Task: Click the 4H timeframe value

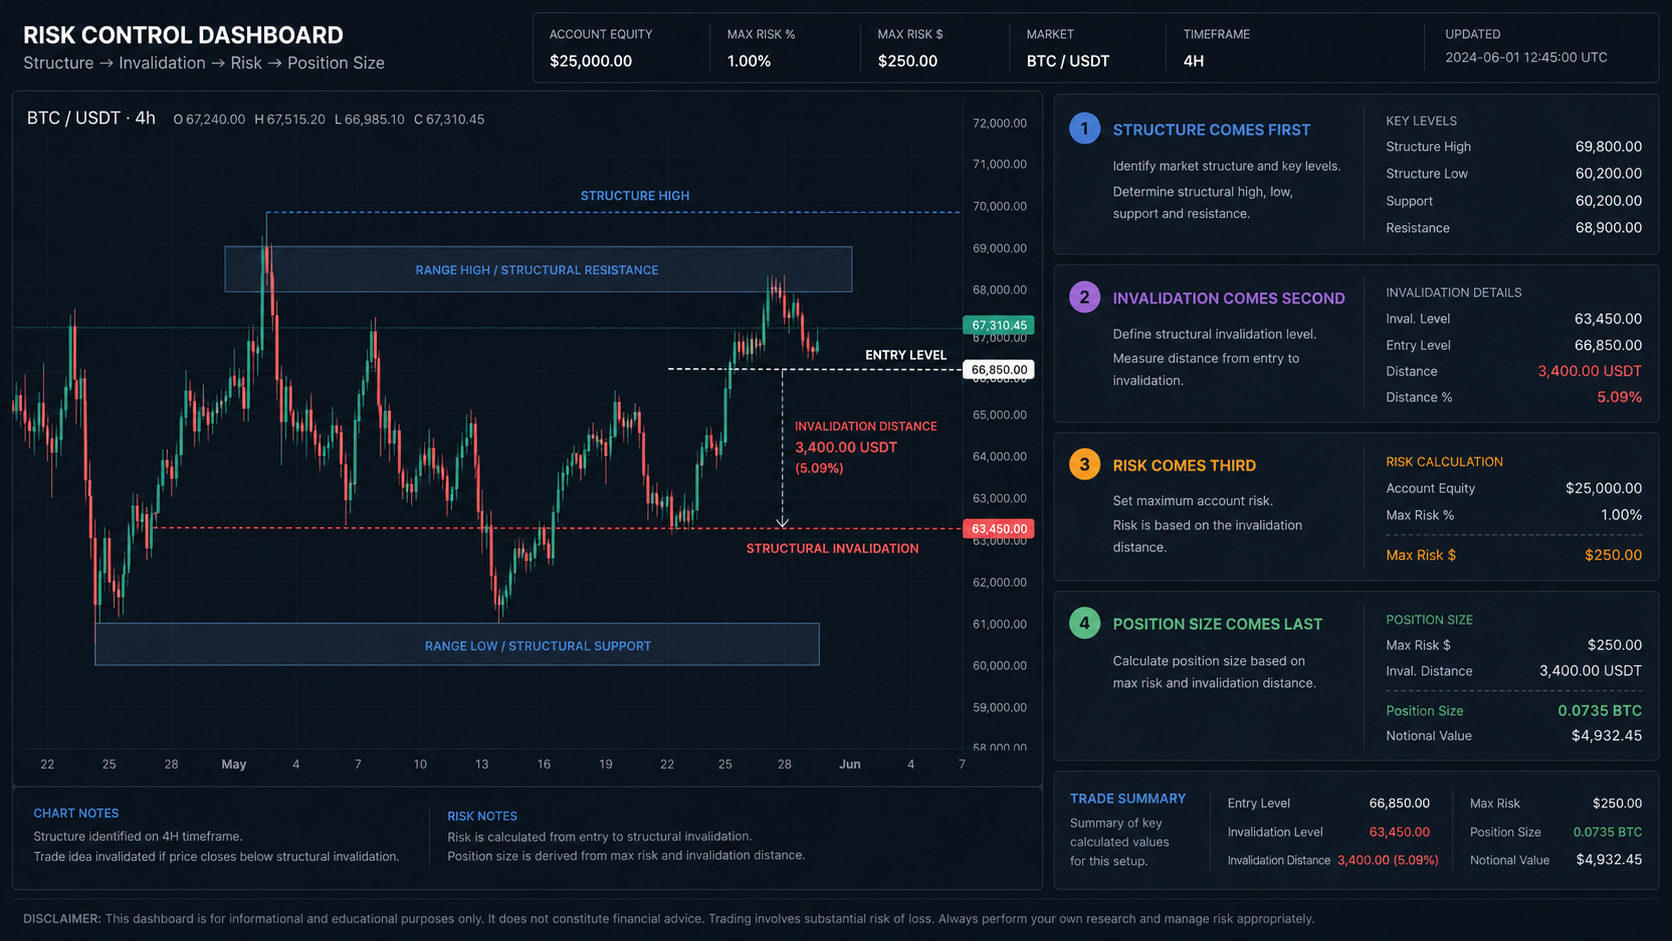Action: coord(1193,61)
